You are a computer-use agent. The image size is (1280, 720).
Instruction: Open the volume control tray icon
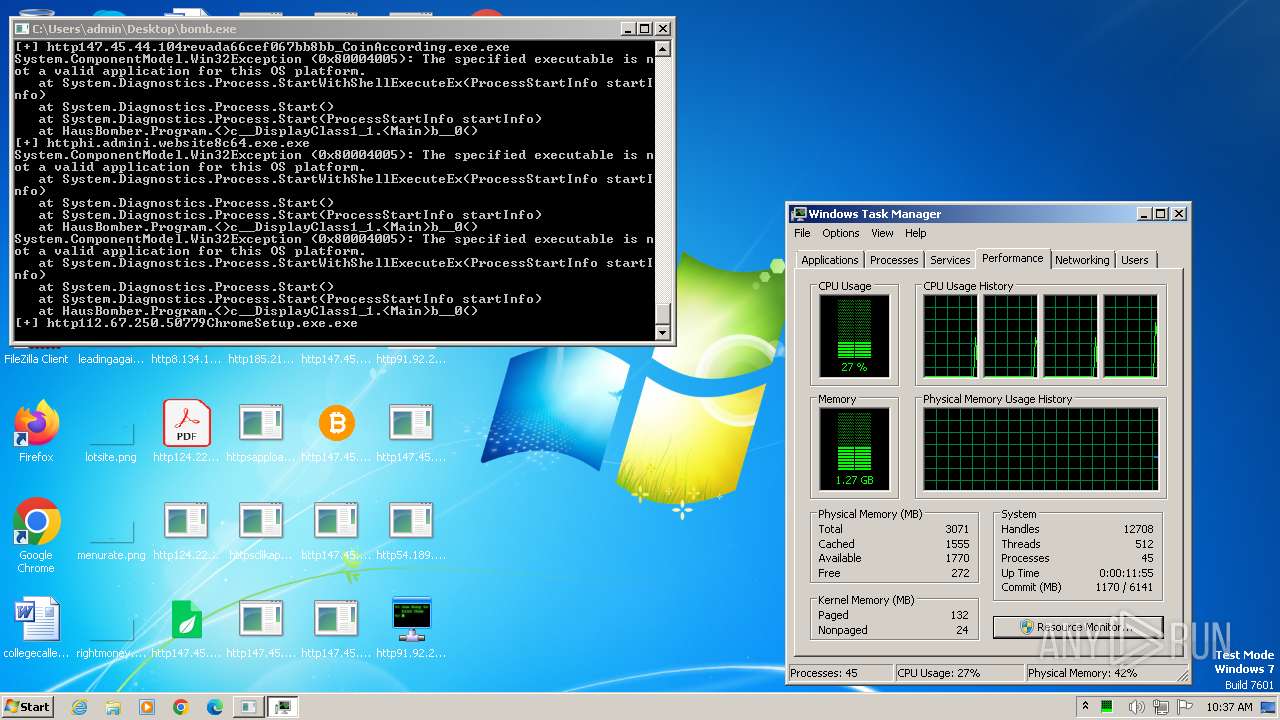[1136, 707]
